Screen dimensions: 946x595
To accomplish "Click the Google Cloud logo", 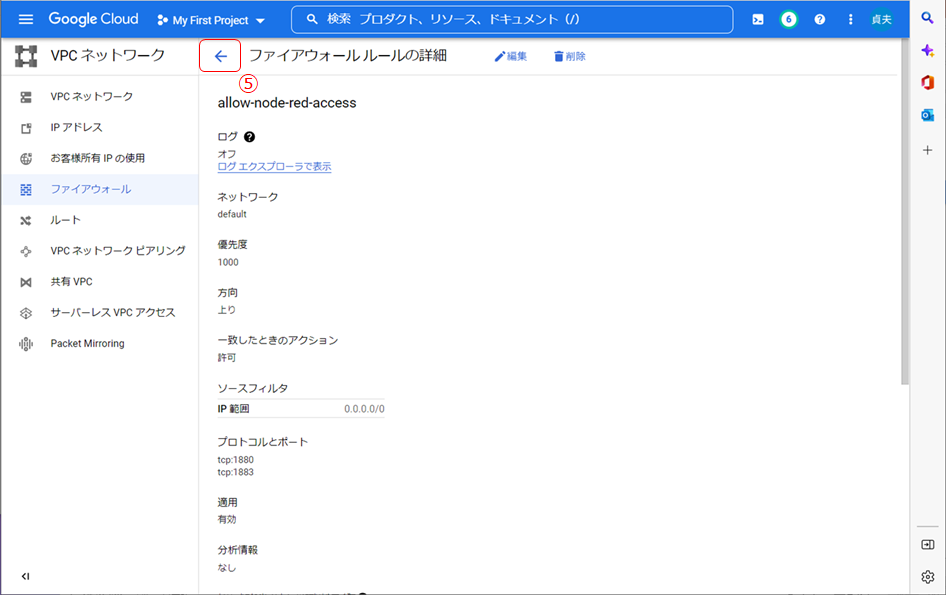I will coord(96,20).
